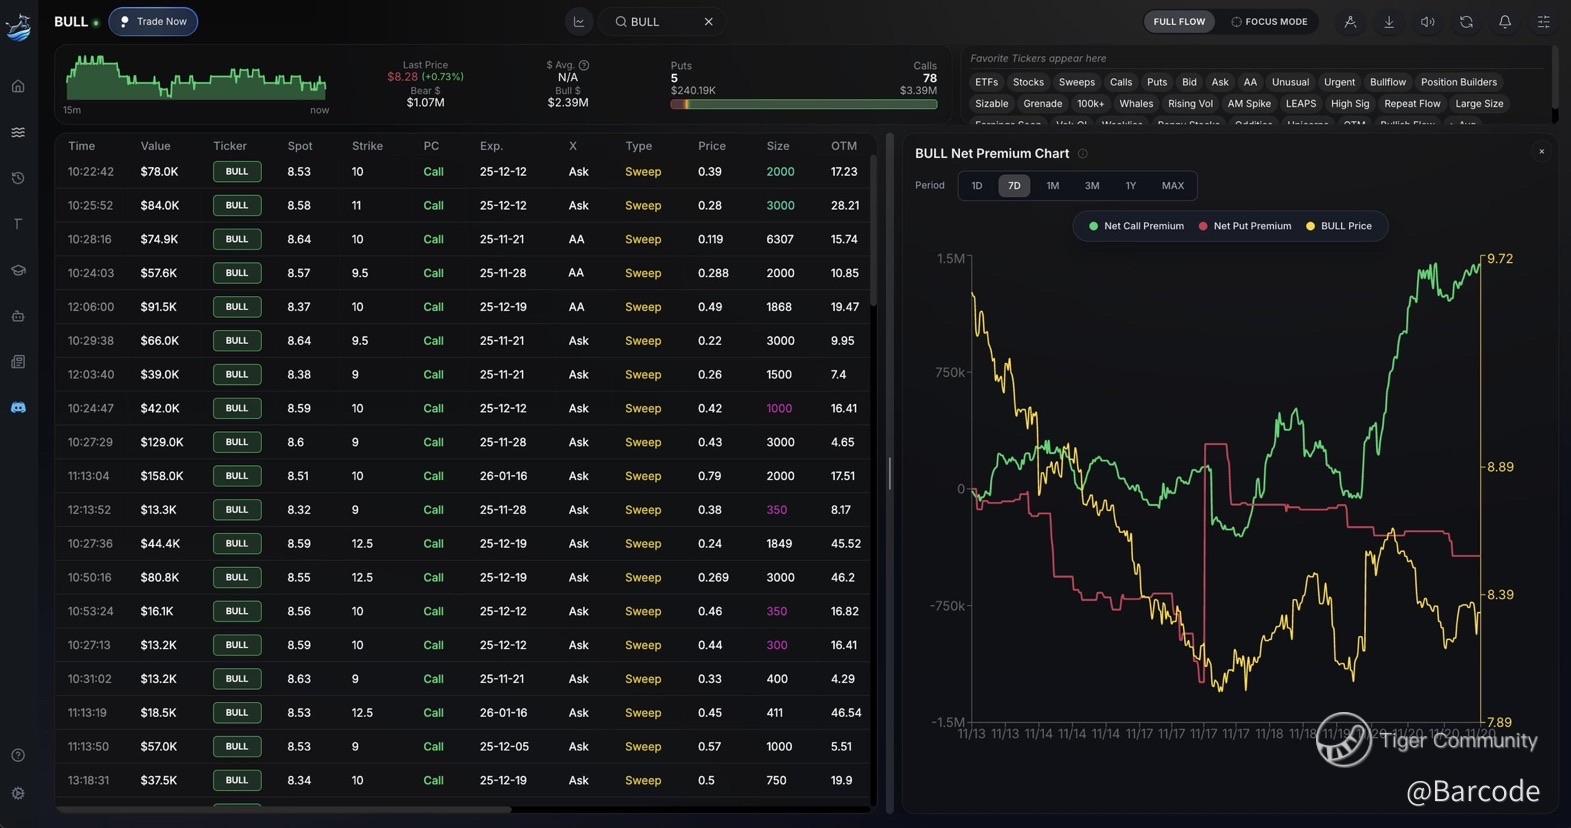Select the 3M period

(1092, 186)
